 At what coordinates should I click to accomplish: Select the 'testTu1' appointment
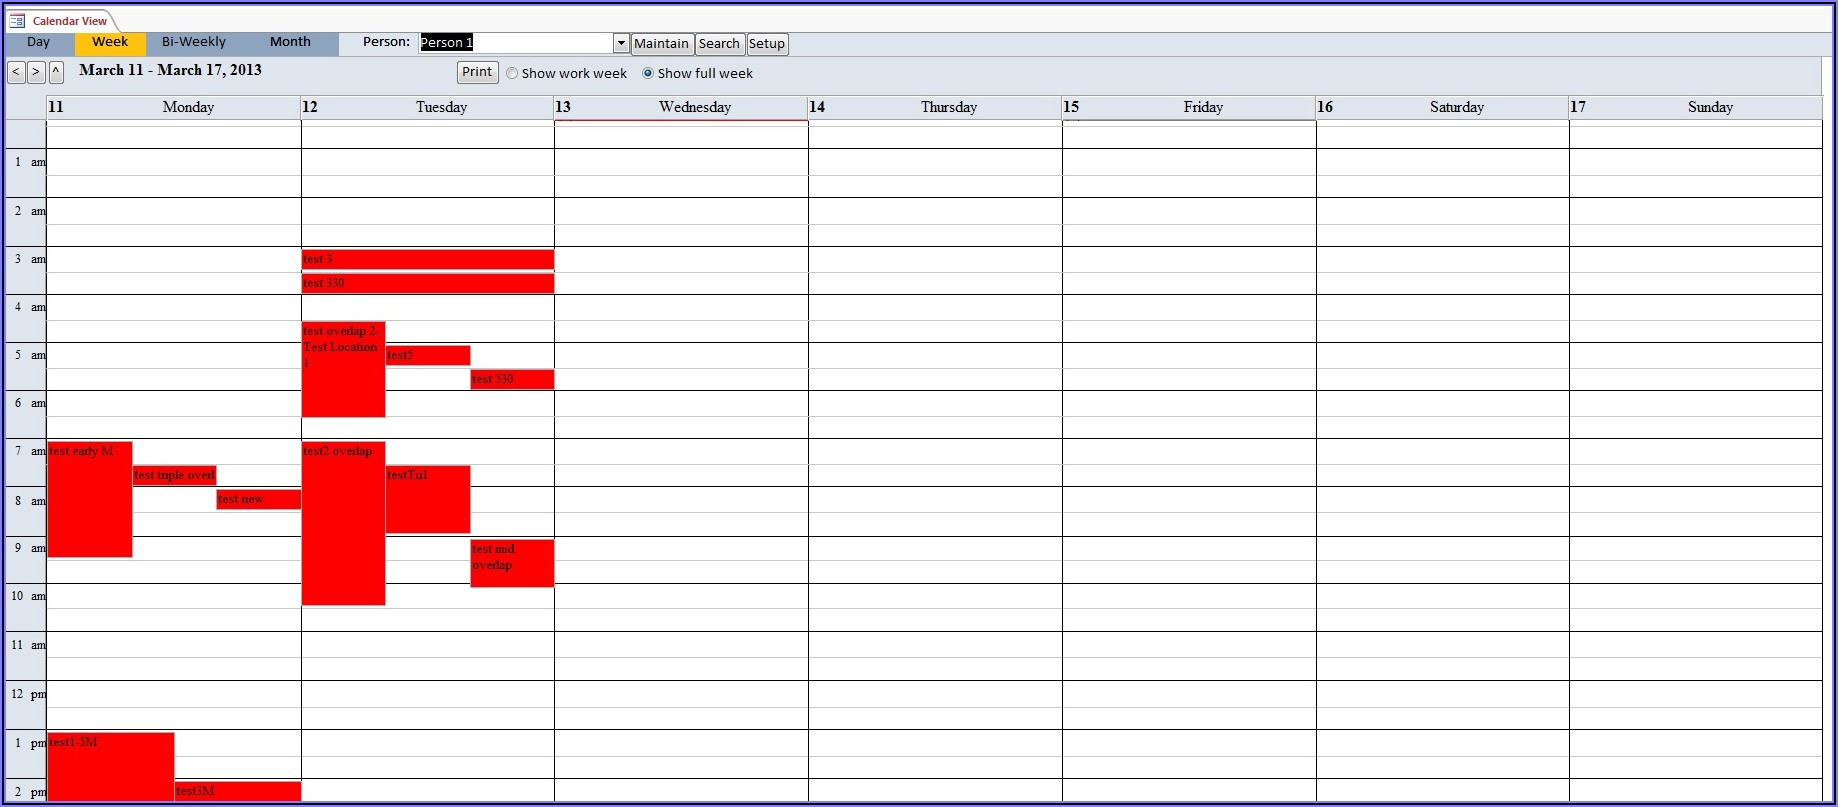coord(428,499)
